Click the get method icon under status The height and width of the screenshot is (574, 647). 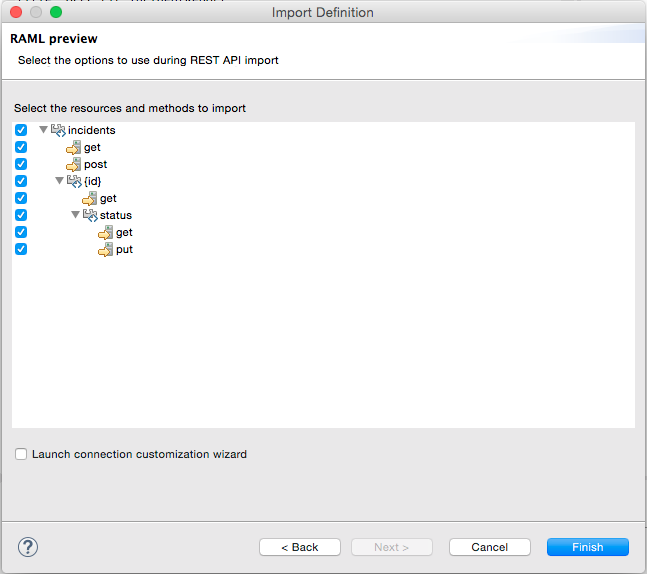tap(106, 232)
